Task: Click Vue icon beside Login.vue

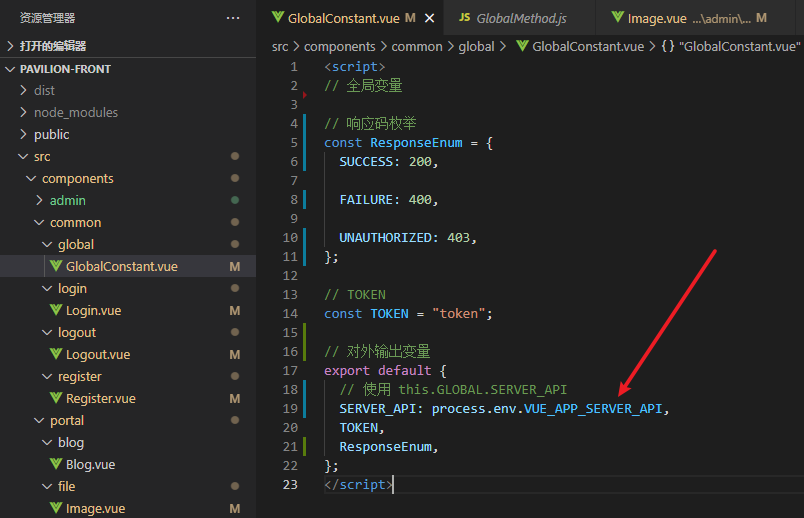Action: click(x=56, y=309)
